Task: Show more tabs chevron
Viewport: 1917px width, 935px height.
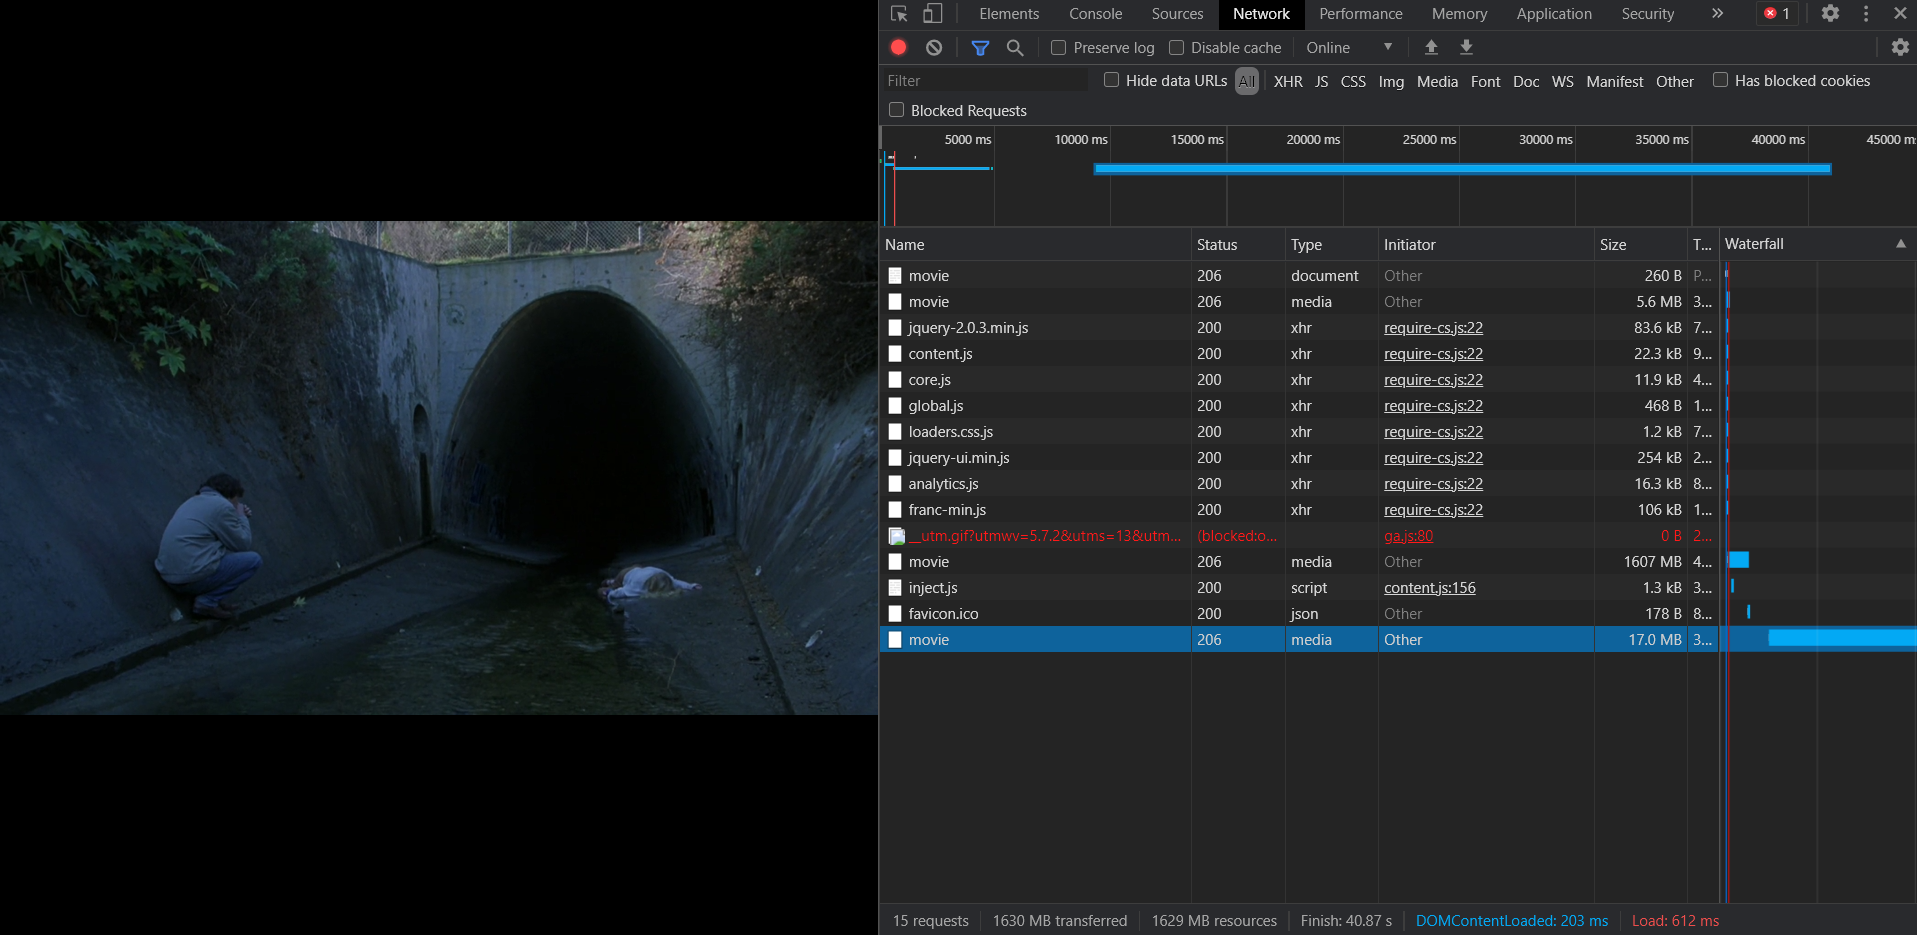Action: pyautogui.click(x=1717, y=14)
